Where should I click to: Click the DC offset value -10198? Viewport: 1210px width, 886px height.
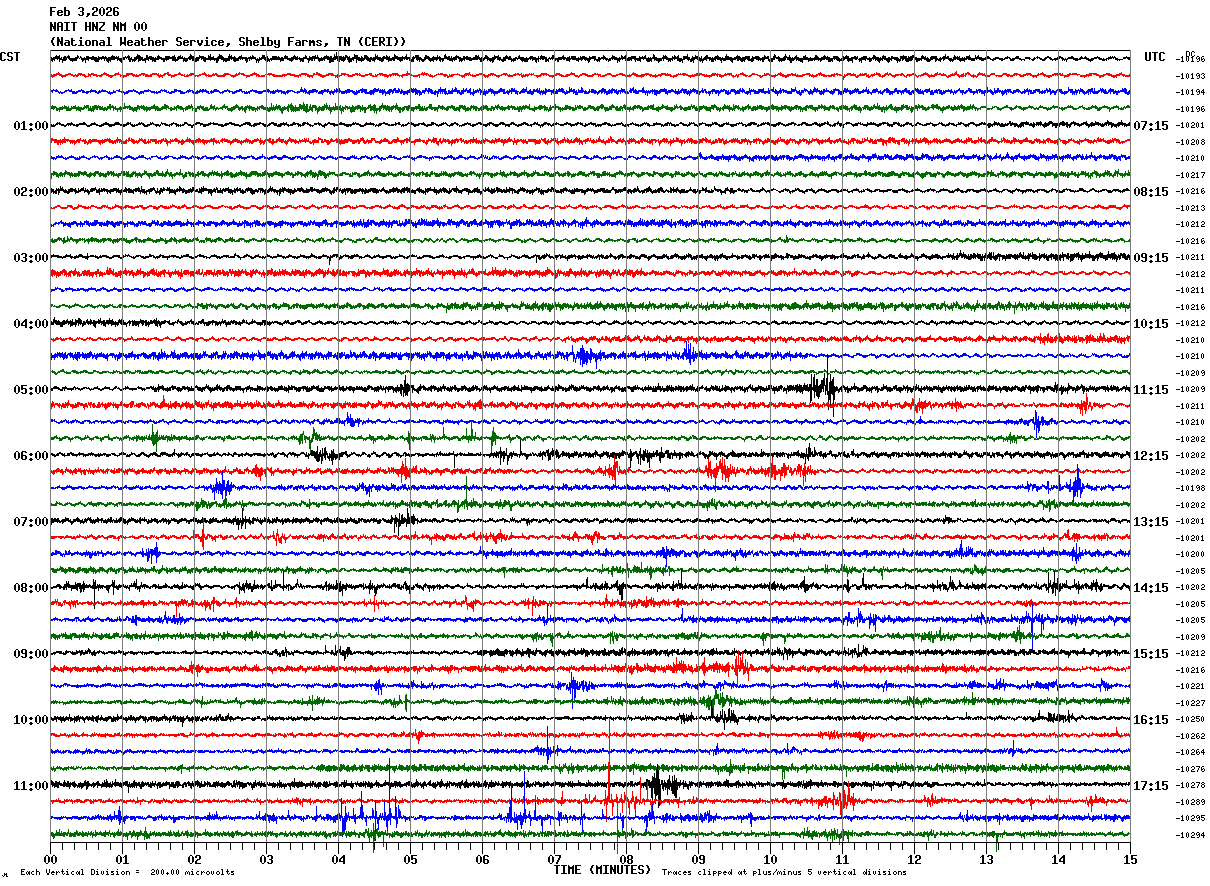point(1191,488)
